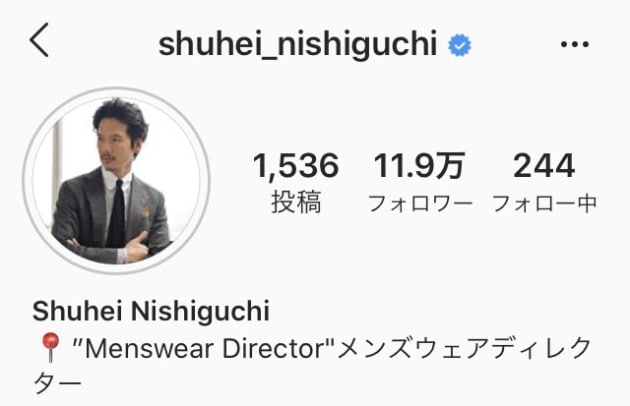Tap the 244 following number

[x=544, y=166]
